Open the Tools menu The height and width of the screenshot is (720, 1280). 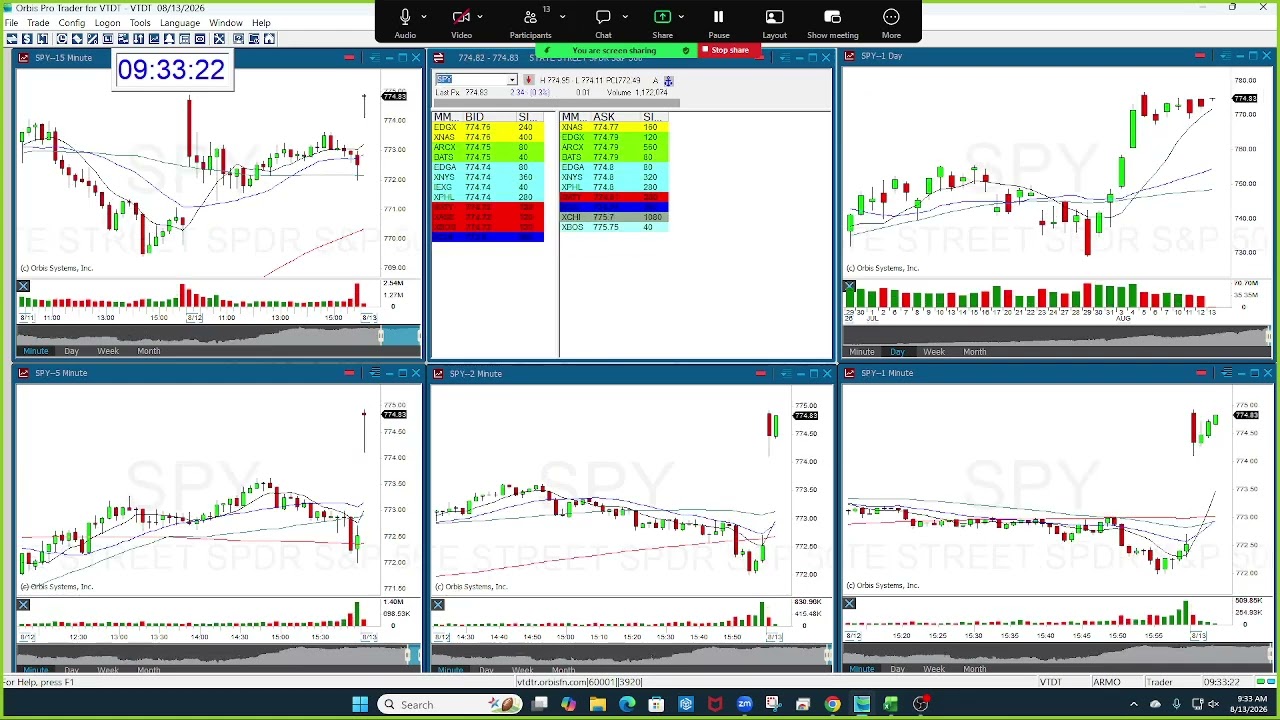pos(140,22)
